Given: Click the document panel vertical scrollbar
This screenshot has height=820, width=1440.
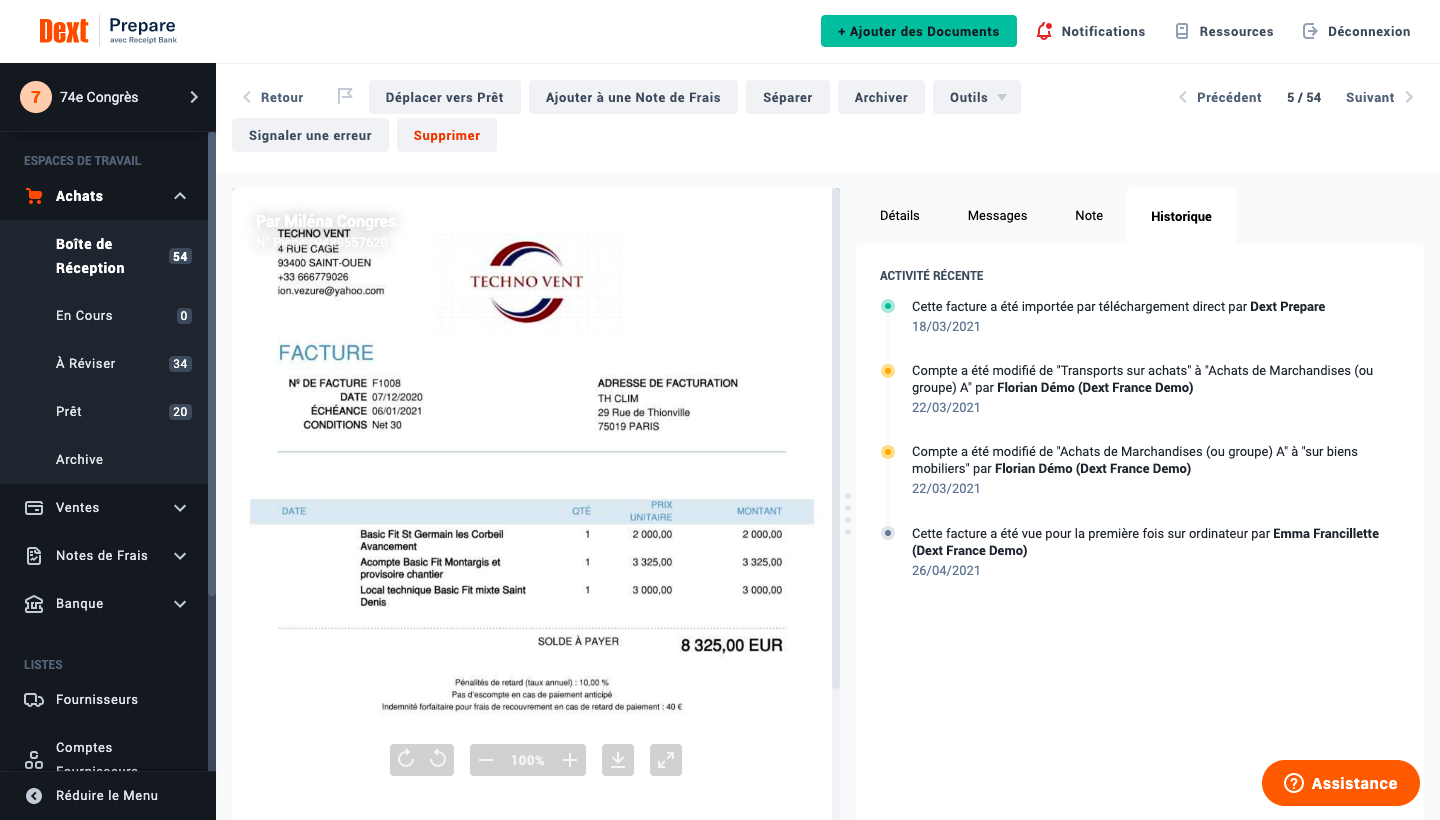Looking at the screenshot, I should click(836, 438).
